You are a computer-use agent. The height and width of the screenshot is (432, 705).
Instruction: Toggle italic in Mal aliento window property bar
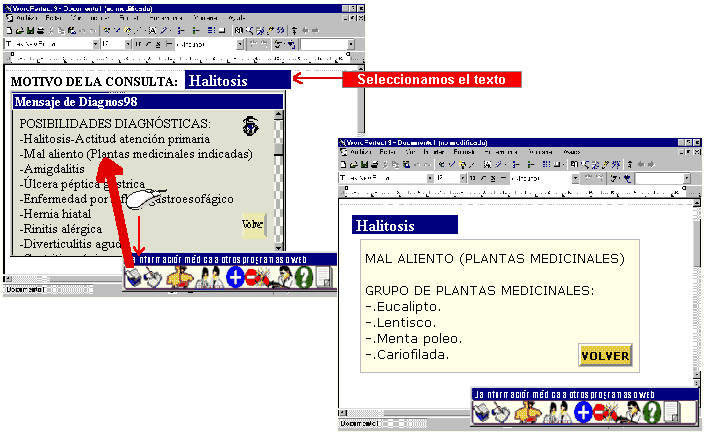tap(483, 178)
